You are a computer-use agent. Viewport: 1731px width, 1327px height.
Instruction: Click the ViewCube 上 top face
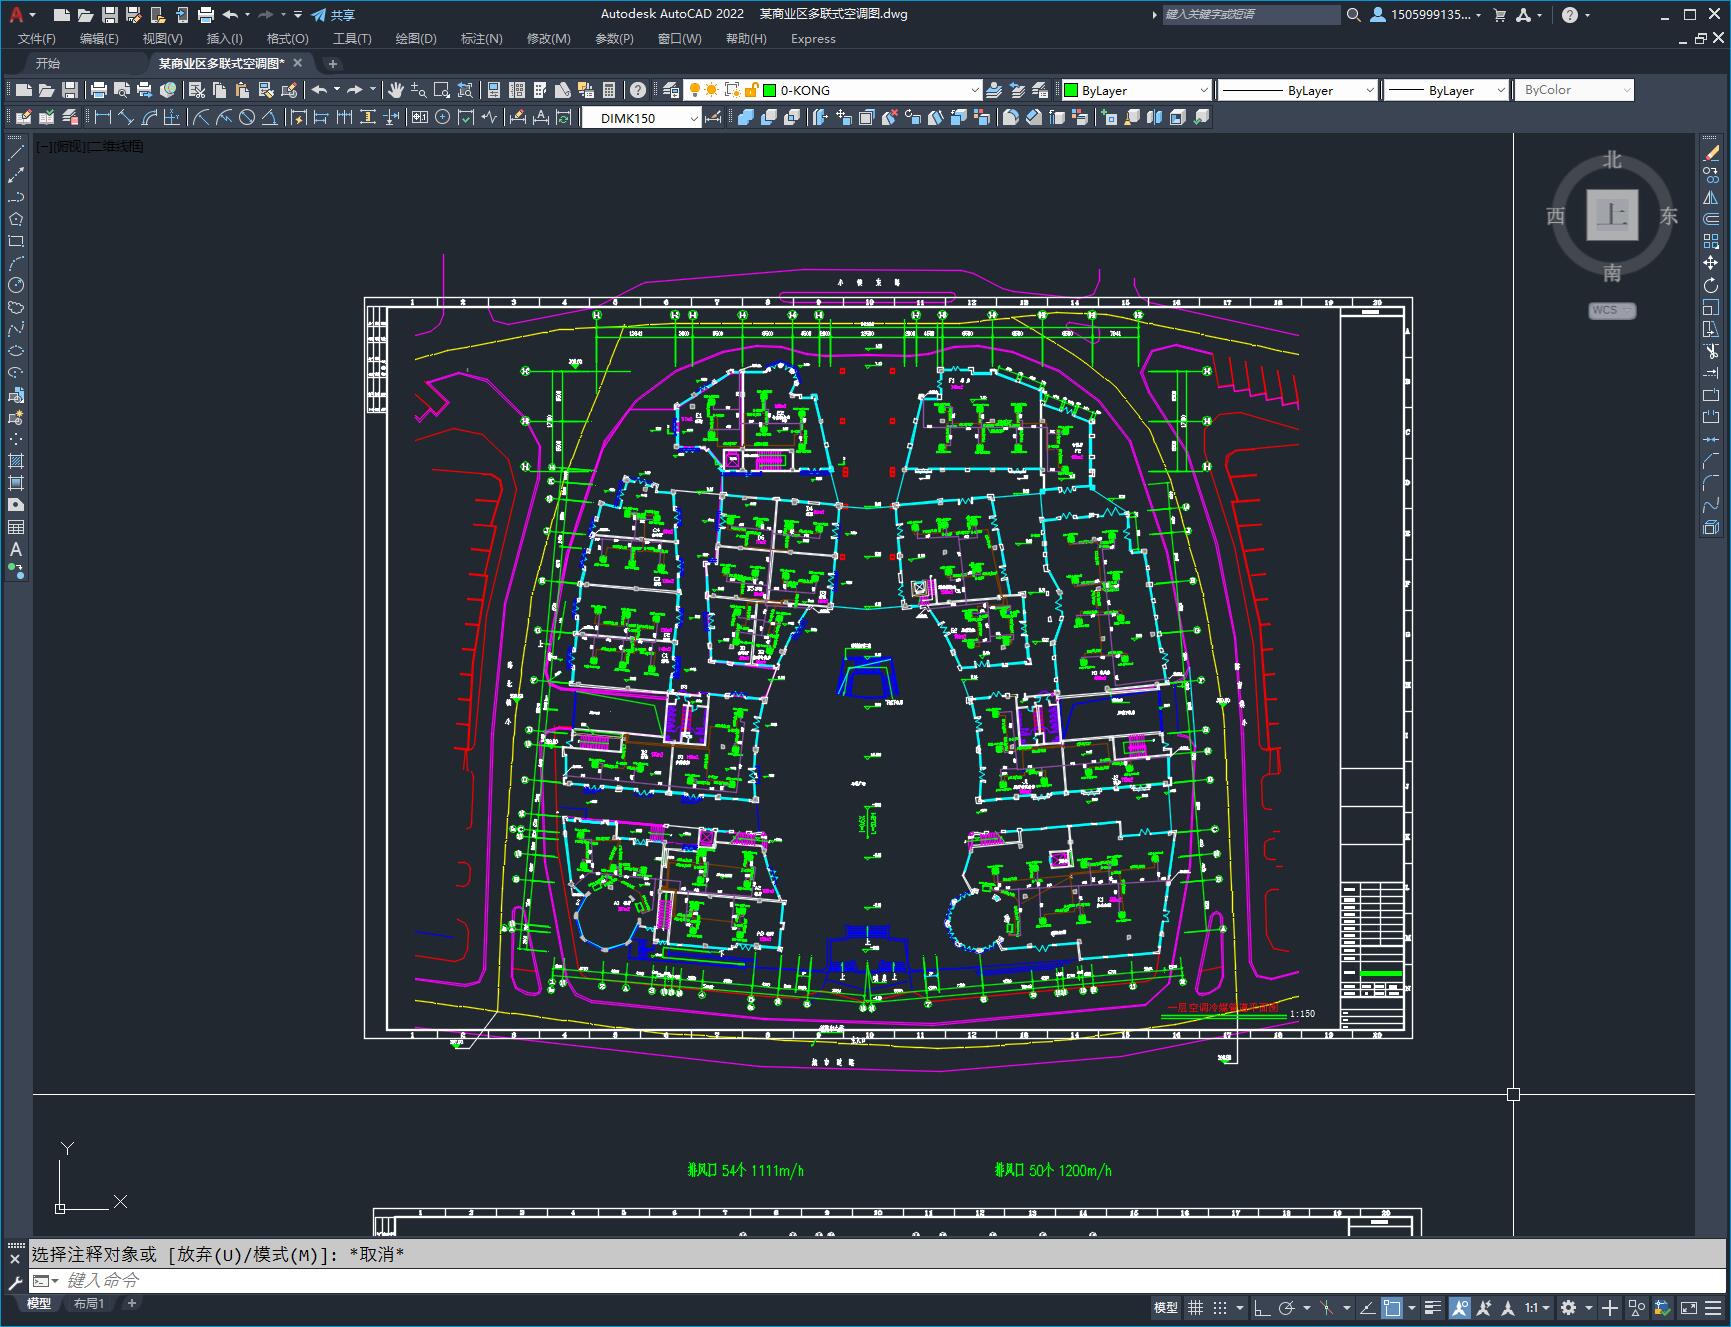pos(1612,215)
